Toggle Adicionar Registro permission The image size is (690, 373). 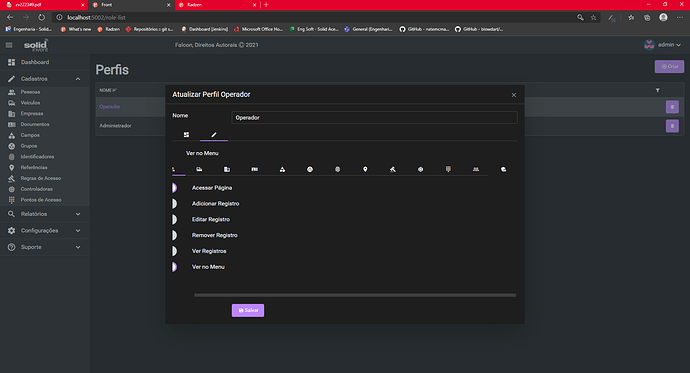[x=175, y=204]
